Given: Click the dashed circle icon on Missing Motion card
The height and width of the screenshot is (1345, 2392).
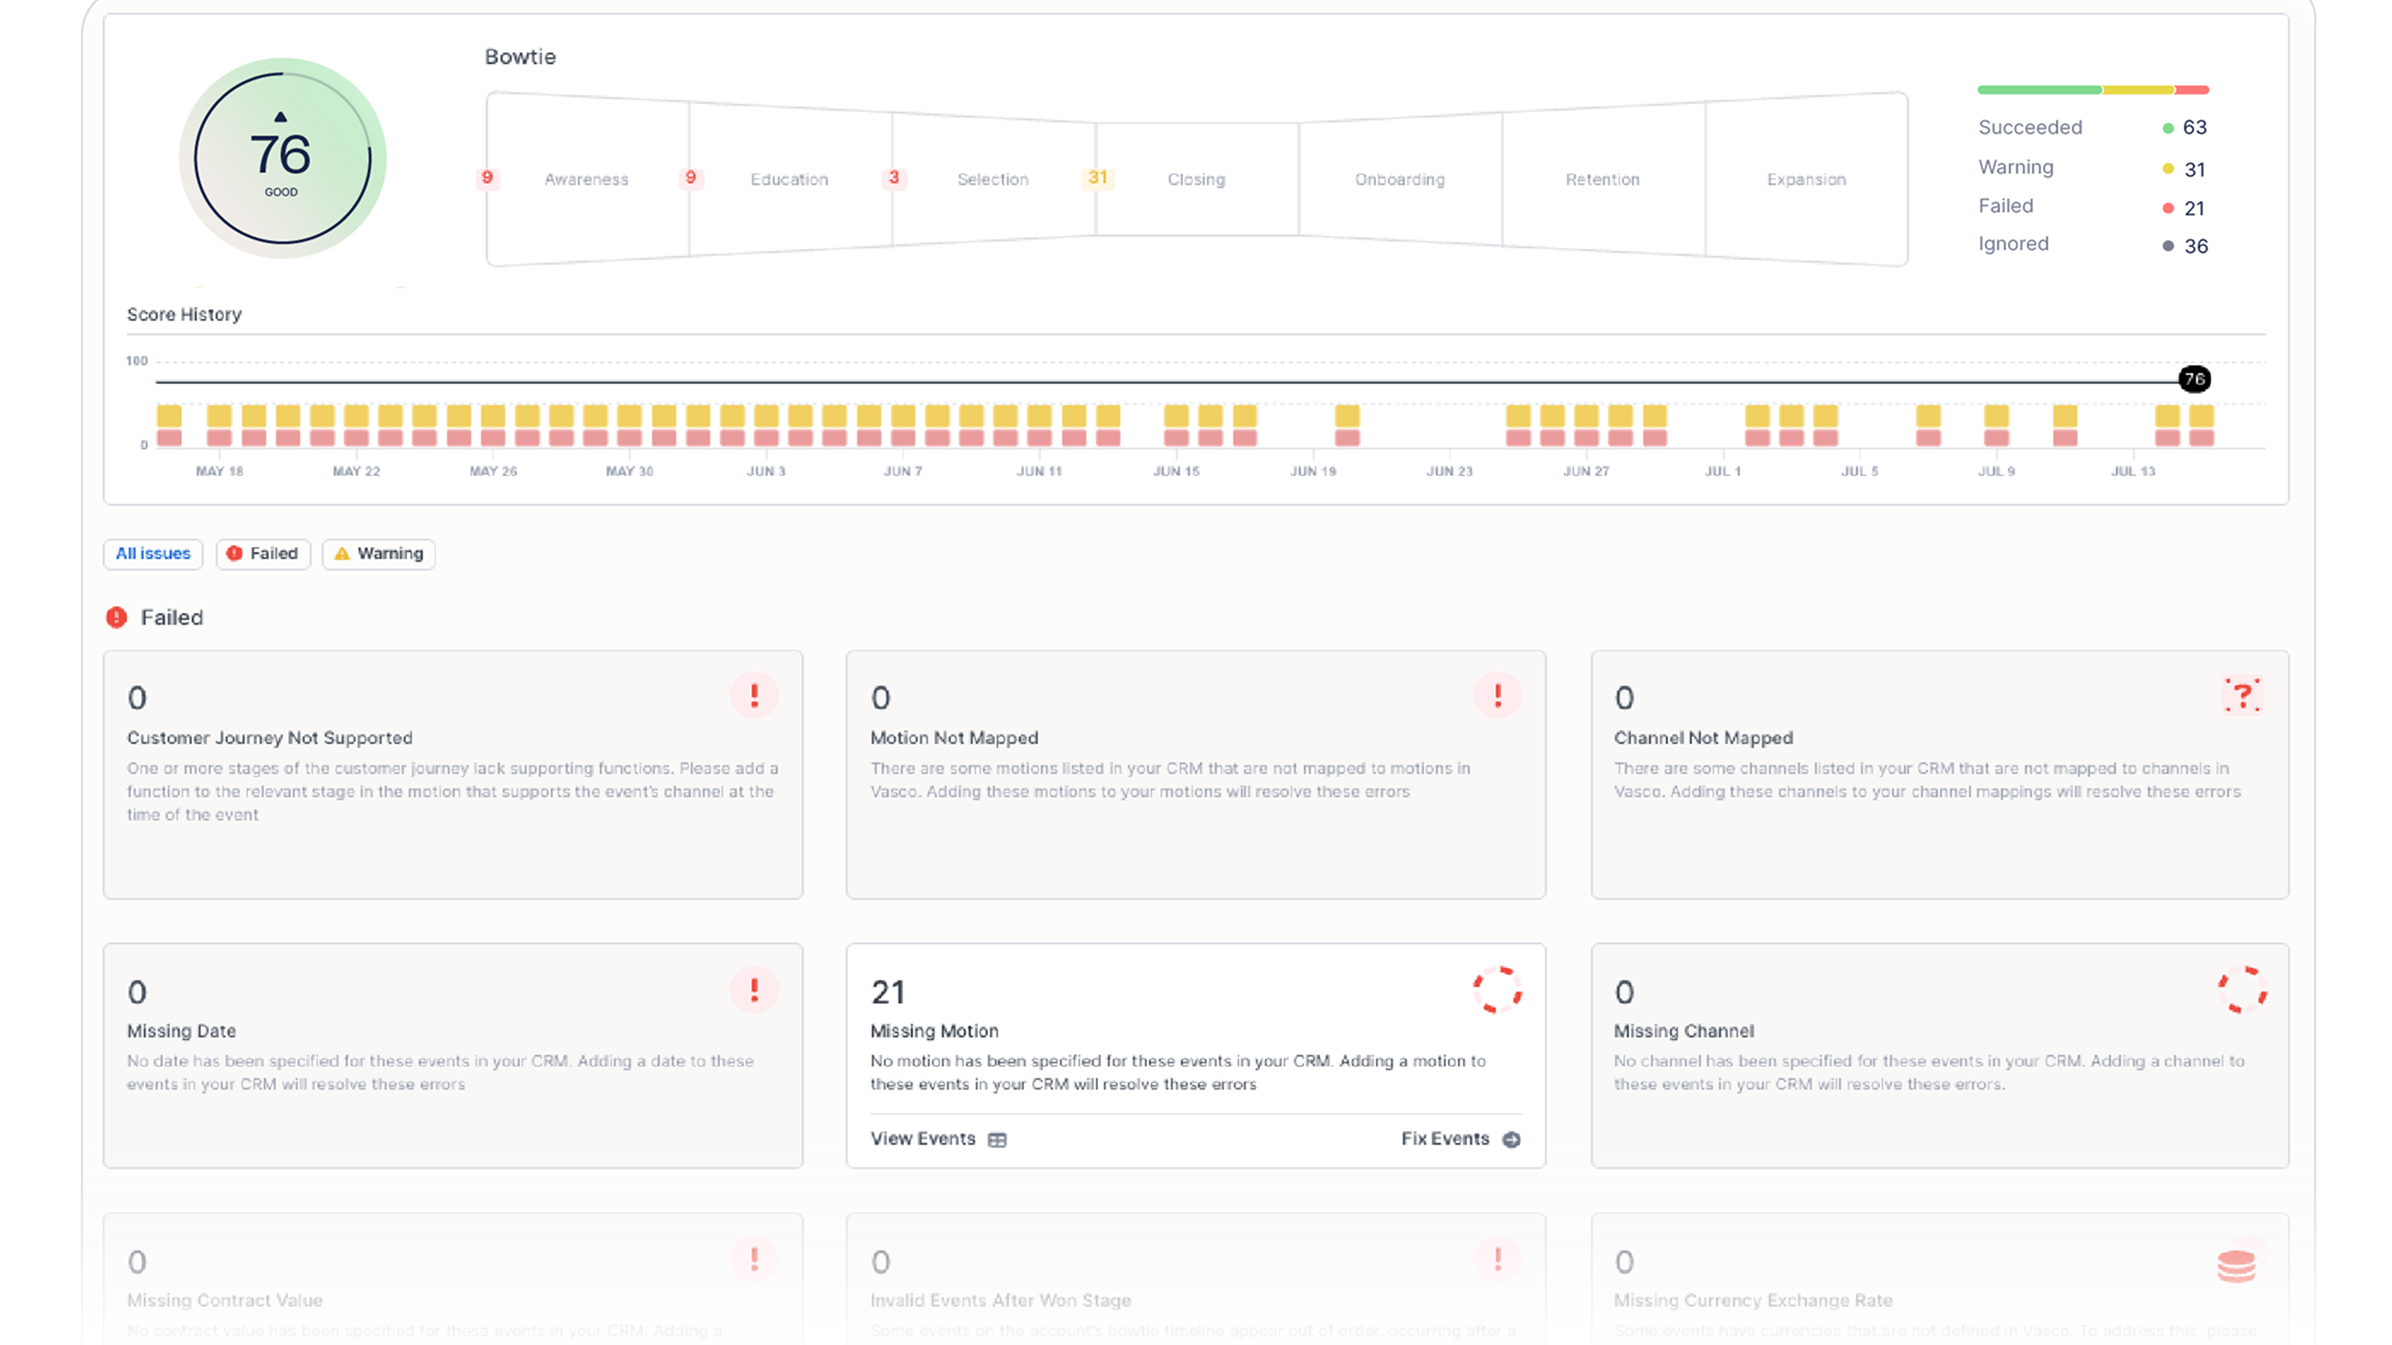Looking at the screenshot, I should [x=1497, y=990].
